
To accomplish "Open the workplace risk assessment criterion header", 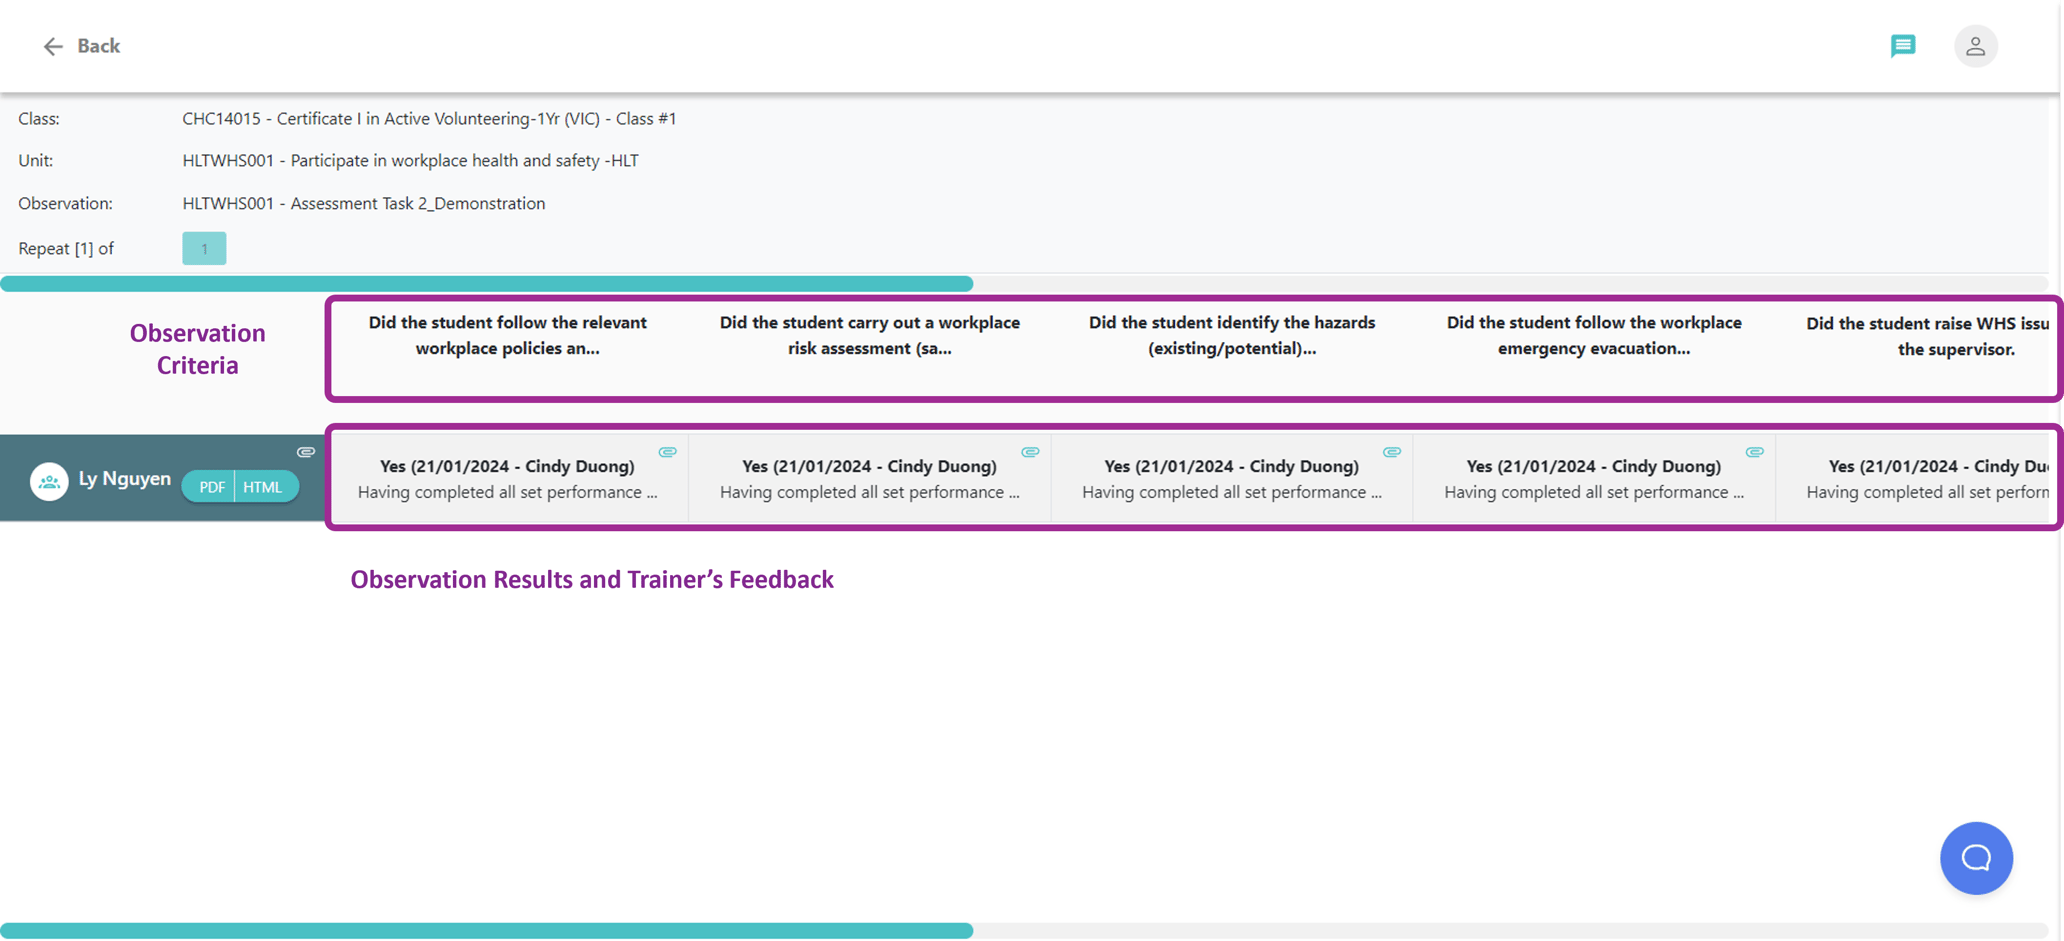I will 869,336.
